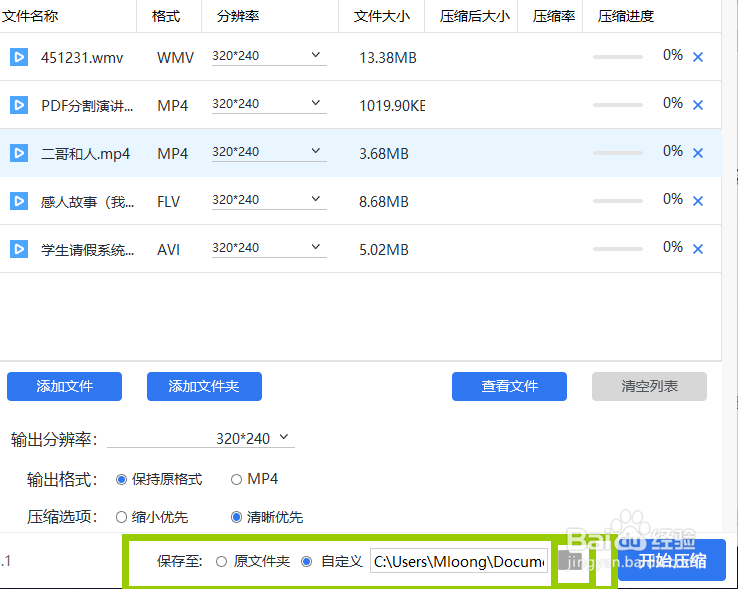This screenshot has height=589, width=738.
Task: Click progress bar of 学生请假系统 row
Action: click(618, 249)
